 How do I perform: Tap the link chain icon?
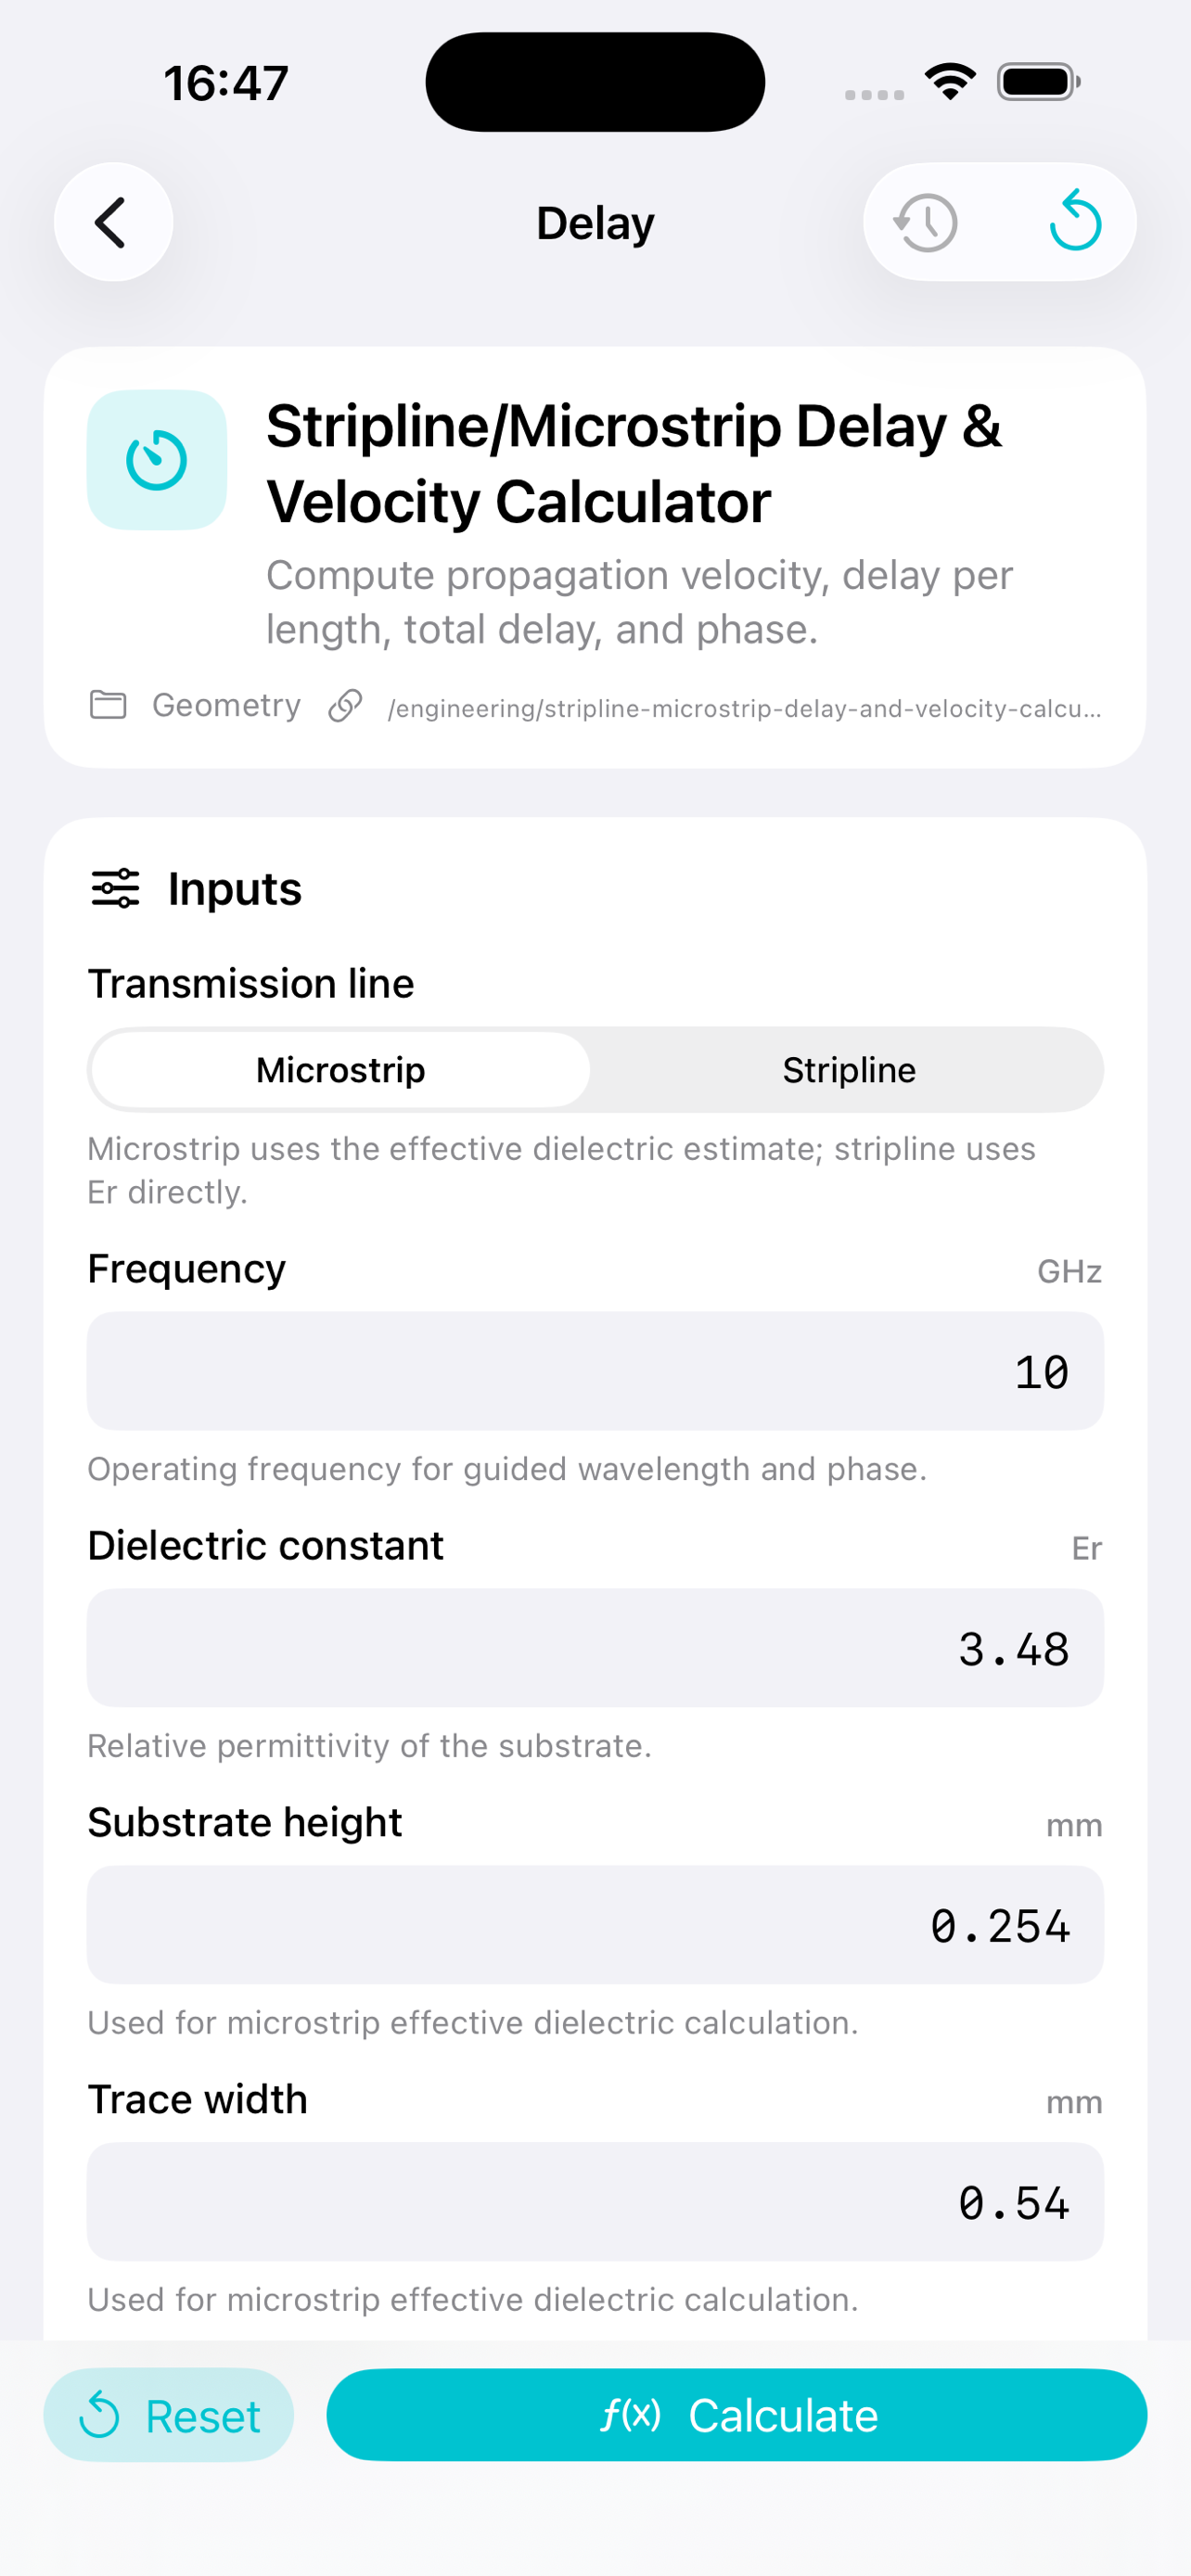pyautogui.click(x=345, y=705)
